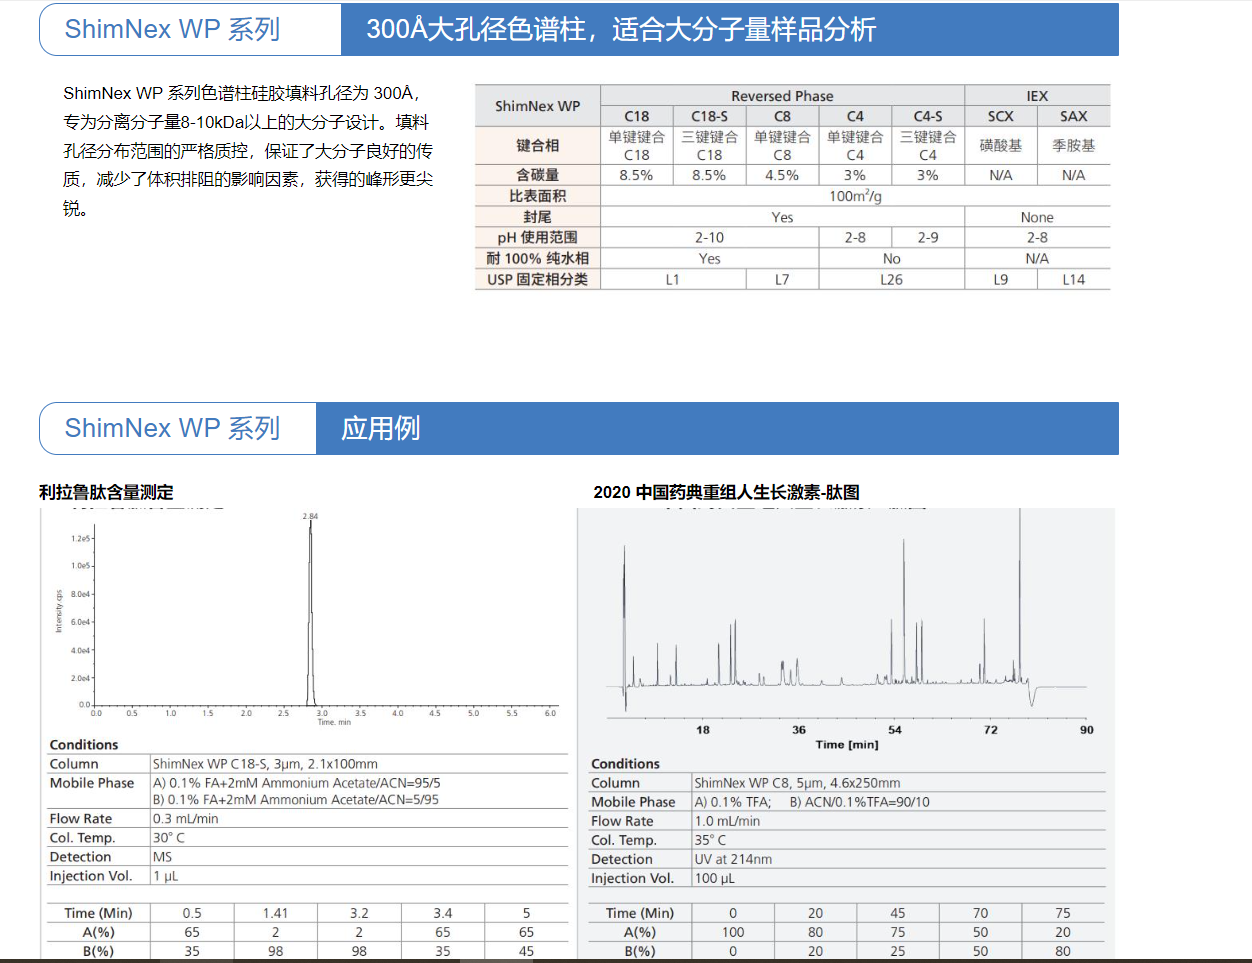
Task: Click the SAX column header cell
Action: tap(1073, 116)
